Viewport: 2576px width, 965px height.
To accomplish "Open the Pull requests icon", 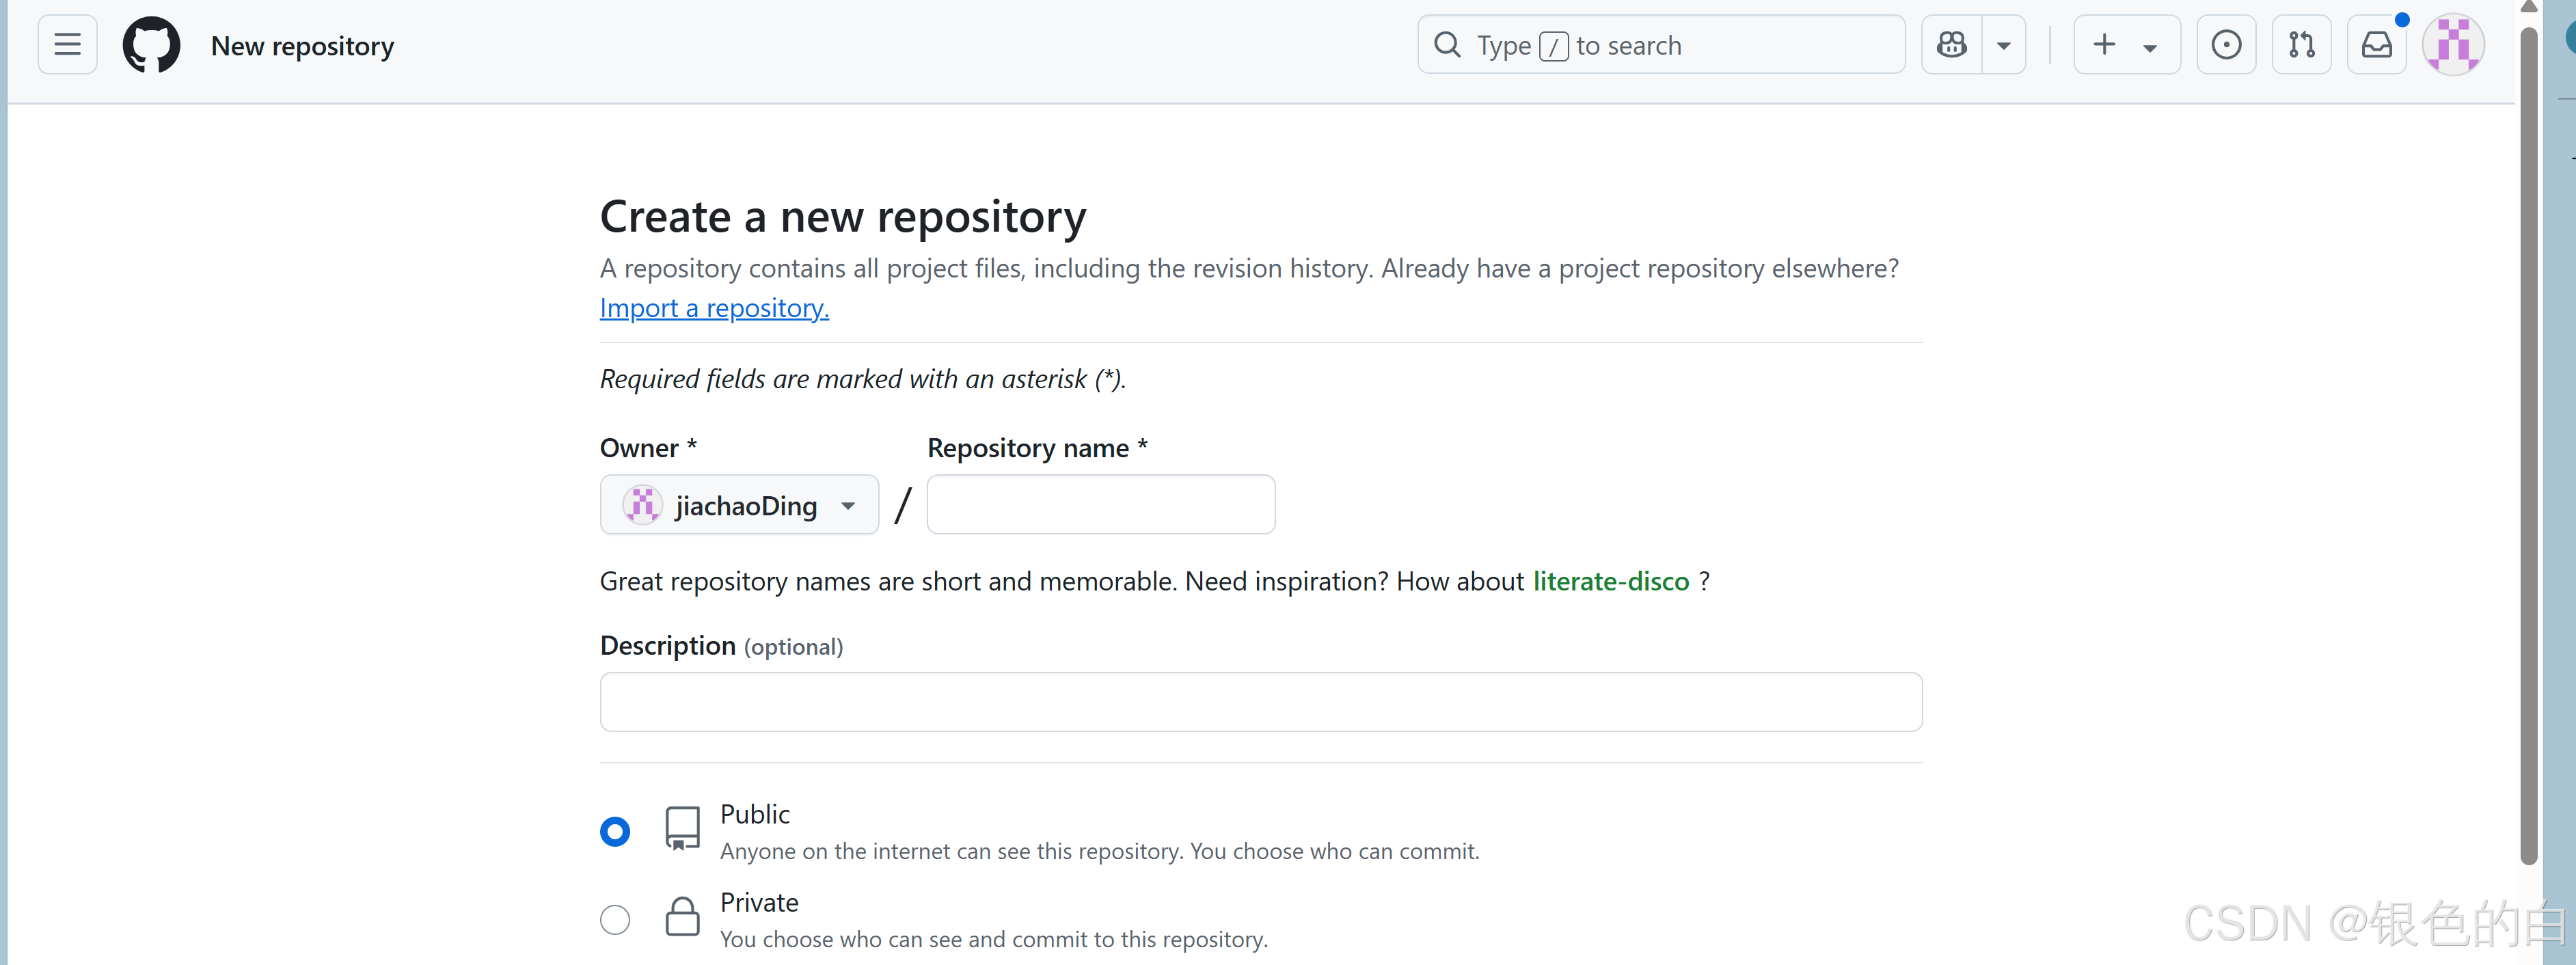I will (x=2301, y=45).
